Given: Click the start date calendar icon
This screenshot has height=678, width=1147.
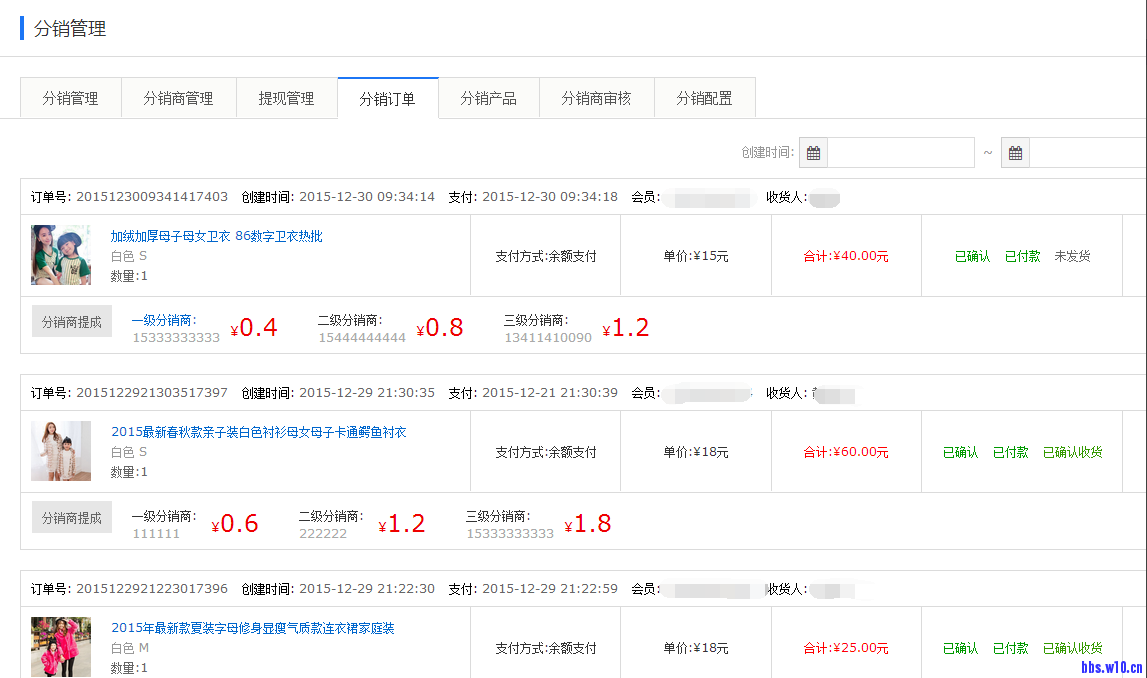Looking at the screenshot, I should click(x=814, y=153).
